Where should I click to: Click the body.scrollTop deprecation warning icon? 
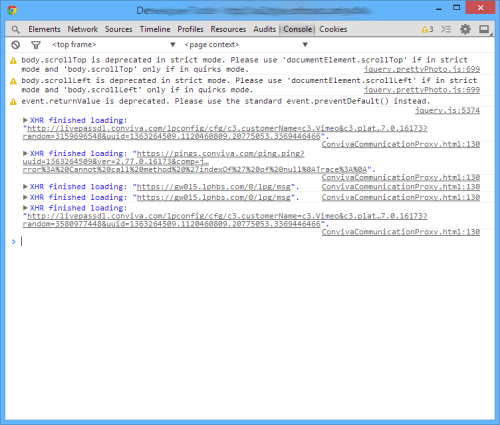(x=13, y=61)
